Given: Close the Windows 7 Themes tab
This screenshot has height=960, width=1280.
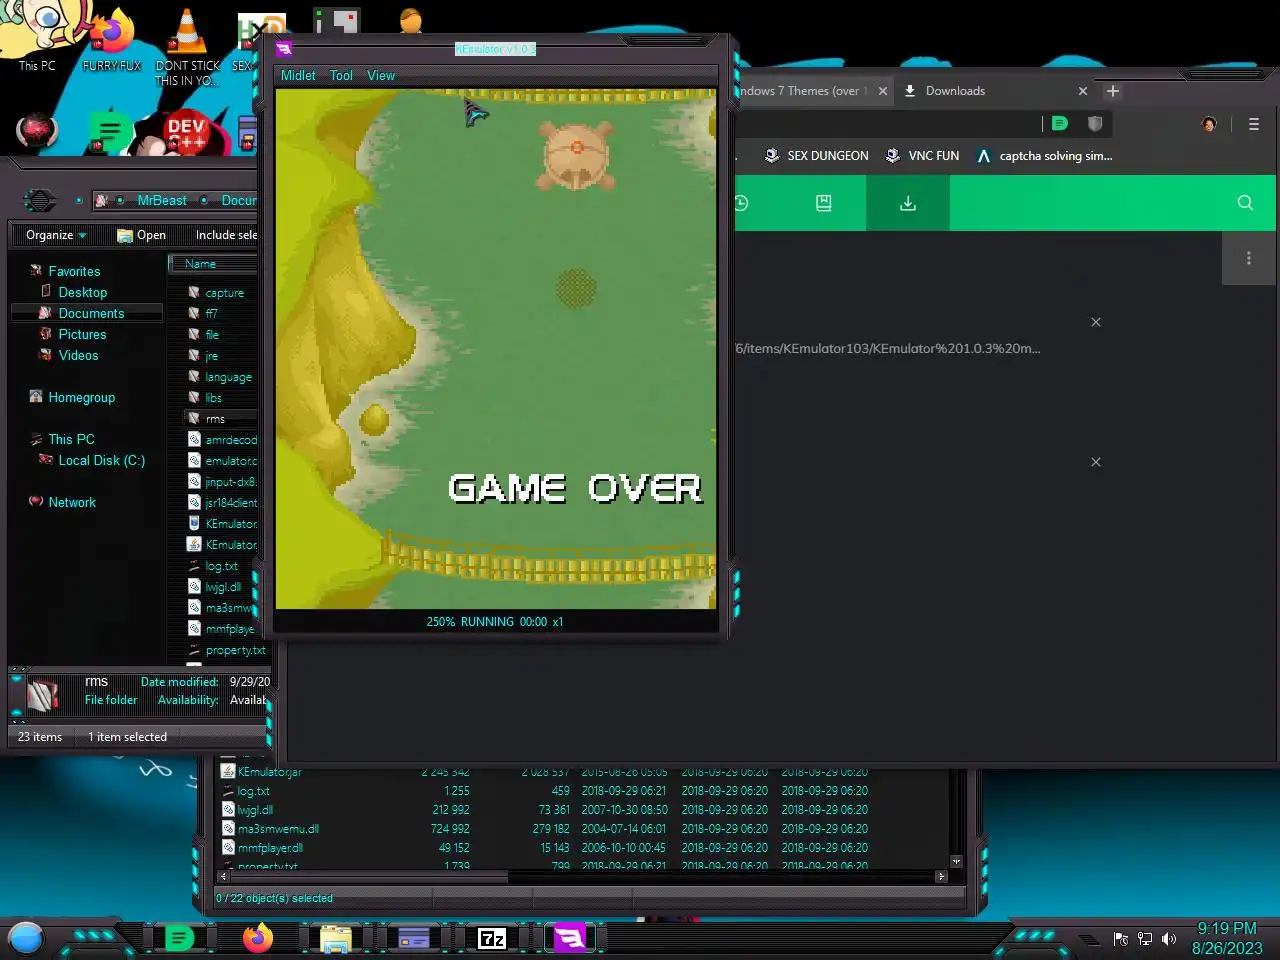Looking at the screenshot, I should pyautogui.click(x=883, y=91).
